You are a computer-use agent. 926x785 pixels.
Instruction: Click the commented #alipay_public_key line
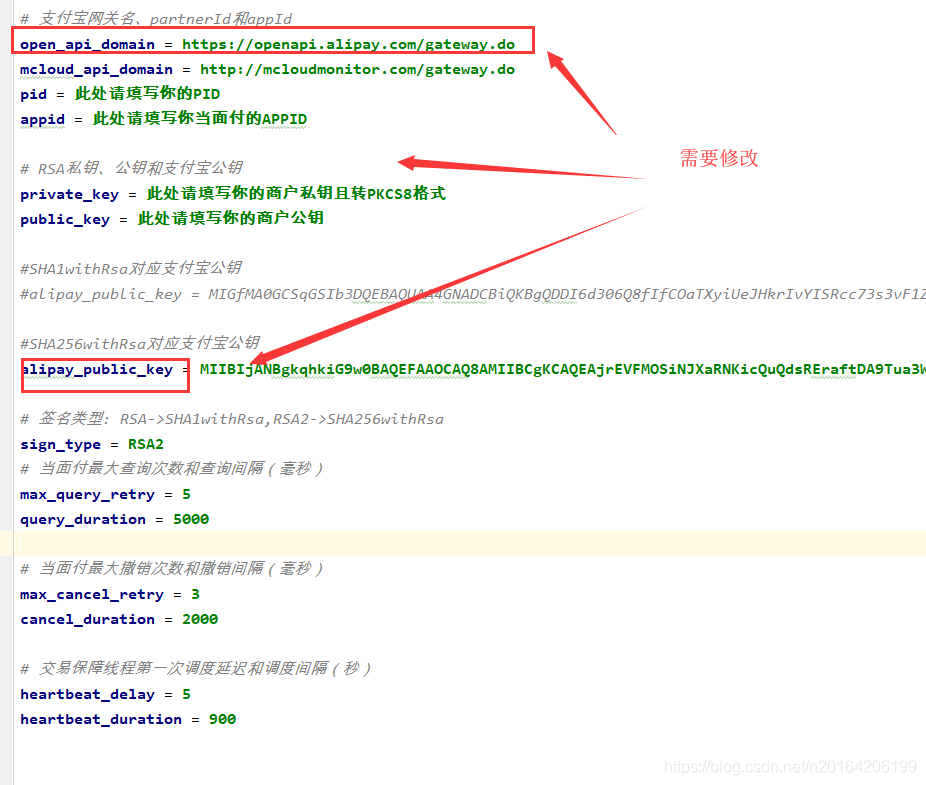click(x=472, y=294)
